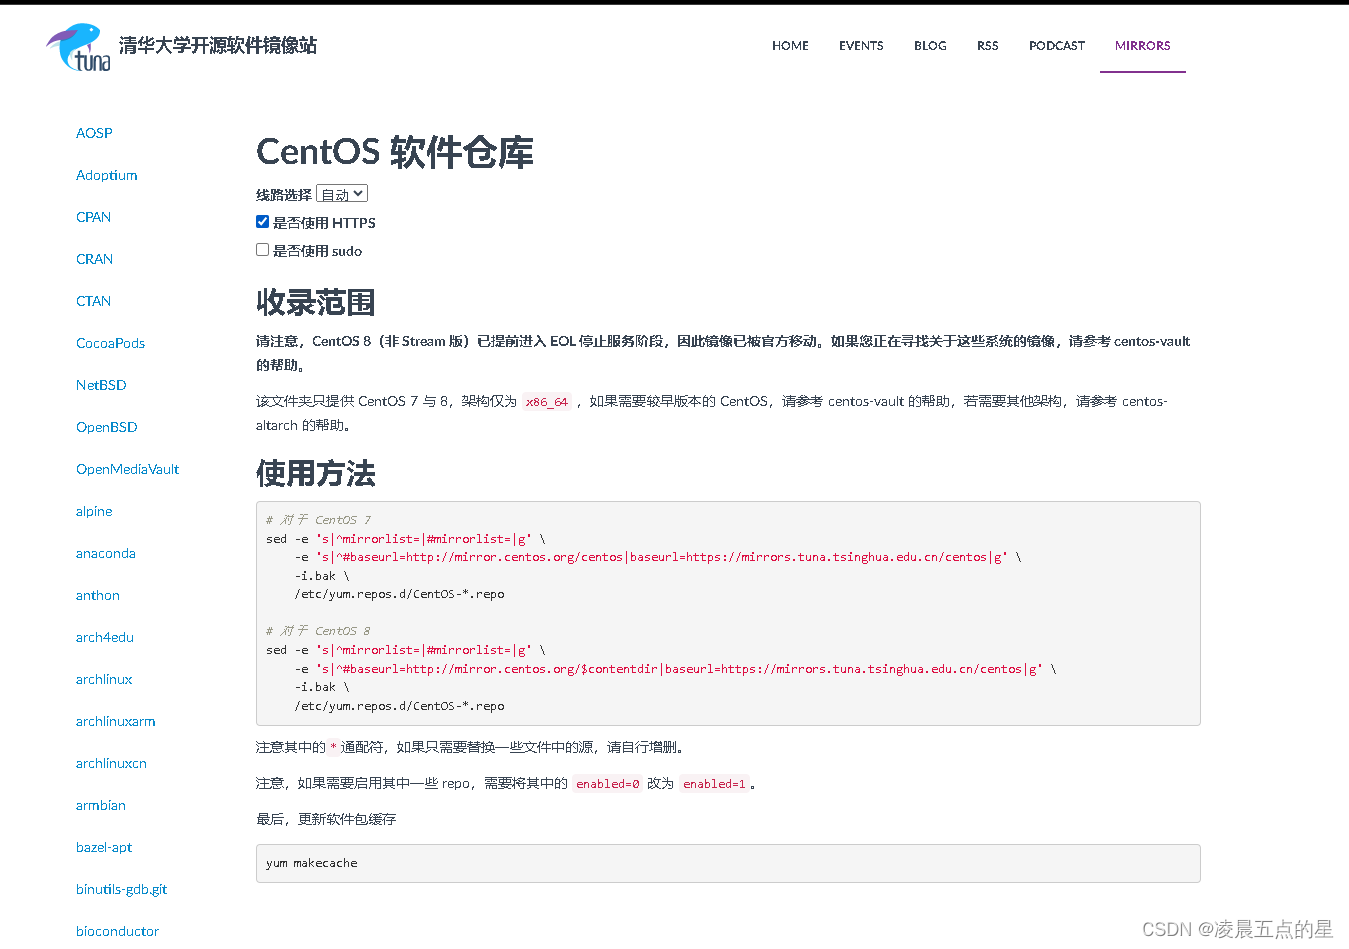
Task: Open the EVENTS page
Action: coord(860,45)
